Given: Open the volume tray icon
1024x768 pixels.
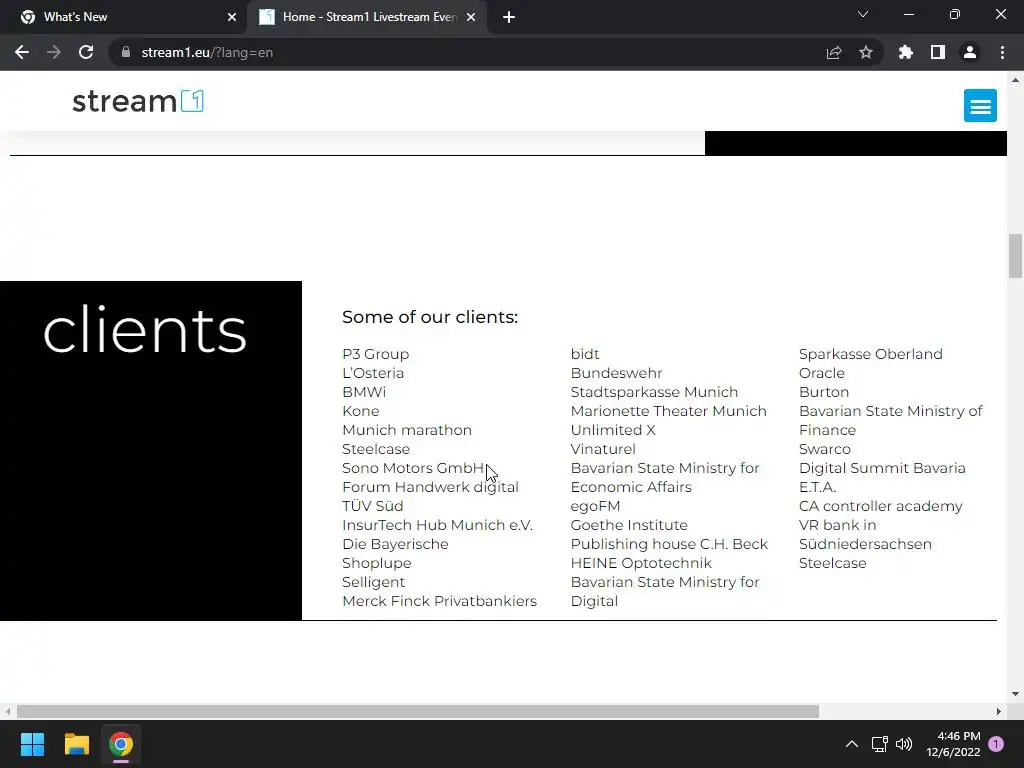Looking at the screenshot, I should coord(904,744).
